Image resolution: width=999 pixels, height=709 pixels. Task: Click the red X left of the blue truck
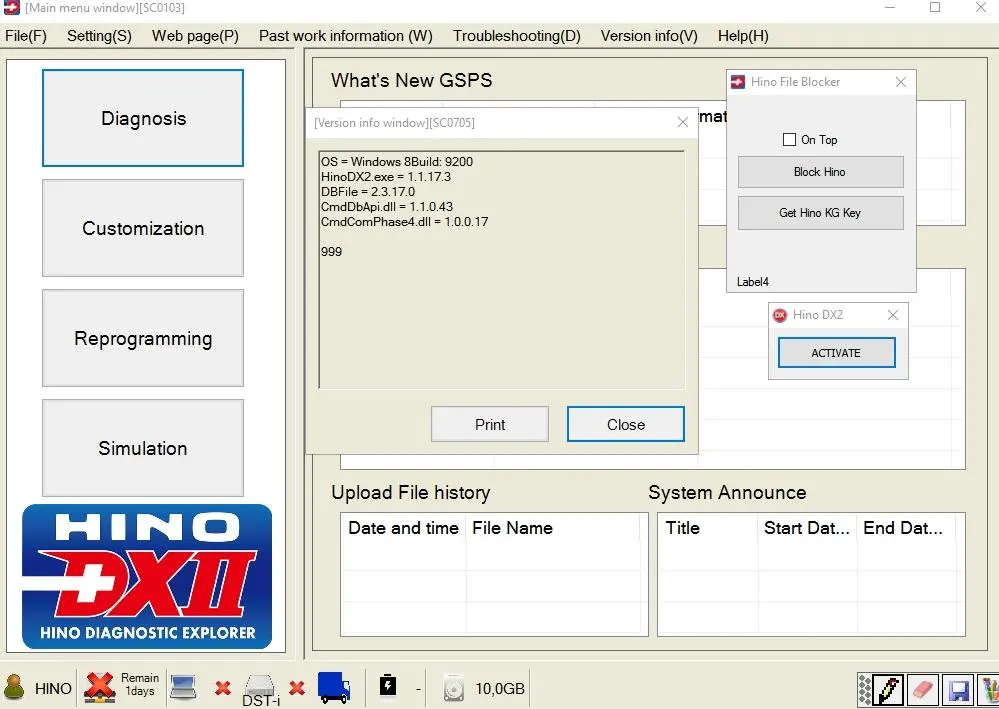point(297,688)
